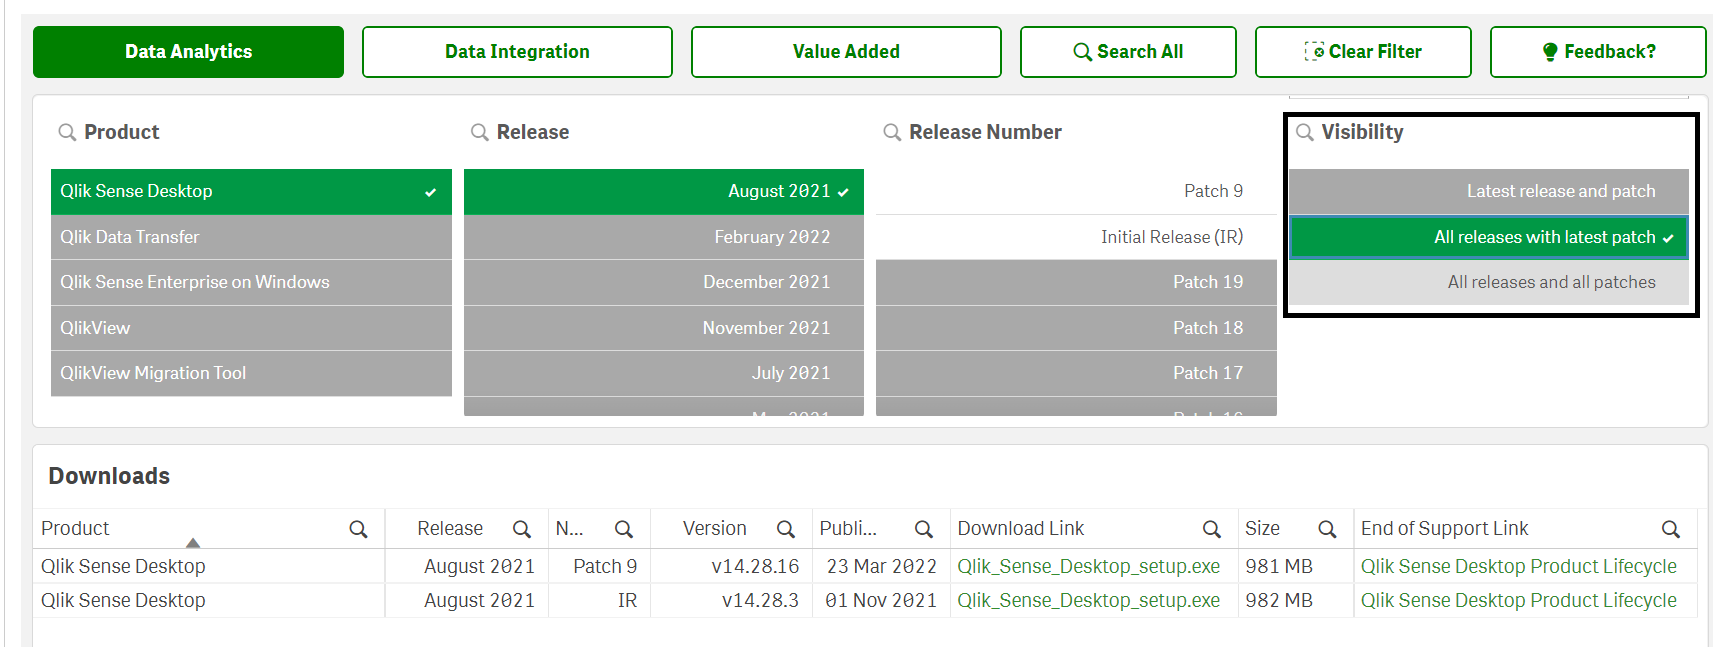
Task: Click the Downloads heading
Action: (x=109, y=476)
